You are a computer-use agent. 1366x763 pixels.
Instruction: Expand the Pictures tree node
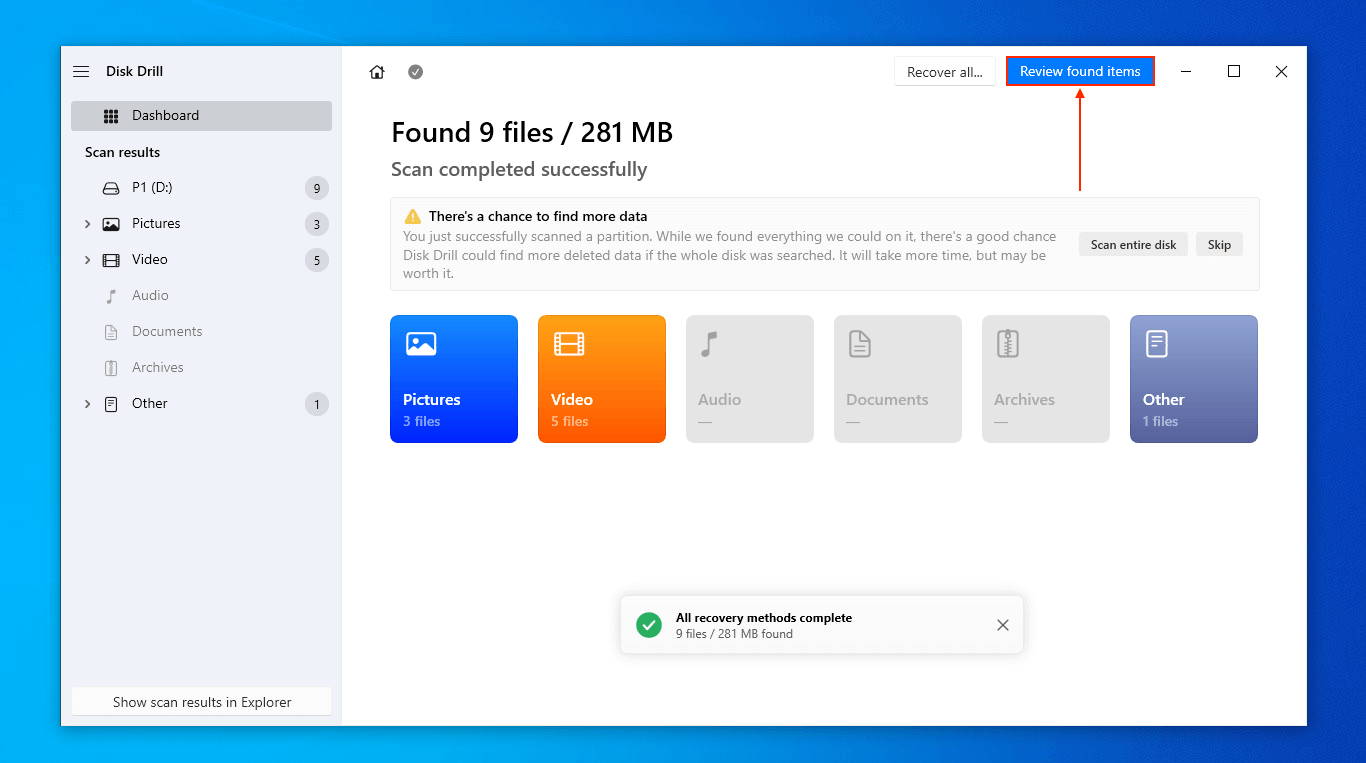[x=87, y=224]
